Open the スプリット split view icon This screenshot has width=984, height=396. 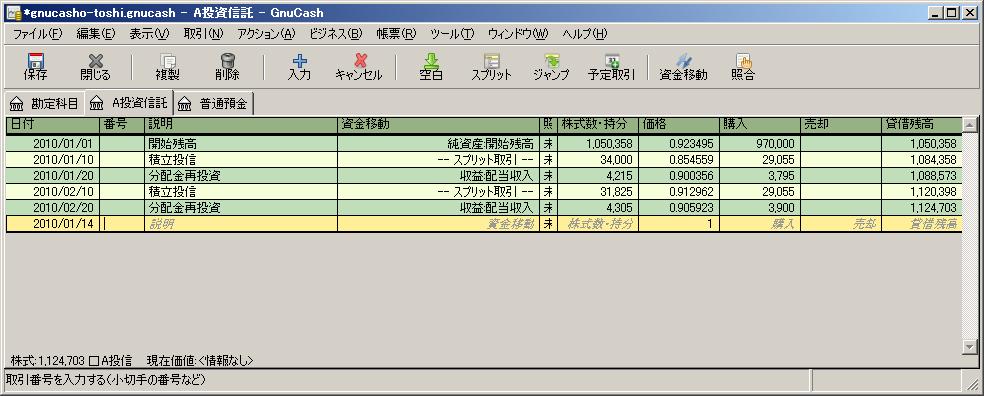(x=491, y=67)
